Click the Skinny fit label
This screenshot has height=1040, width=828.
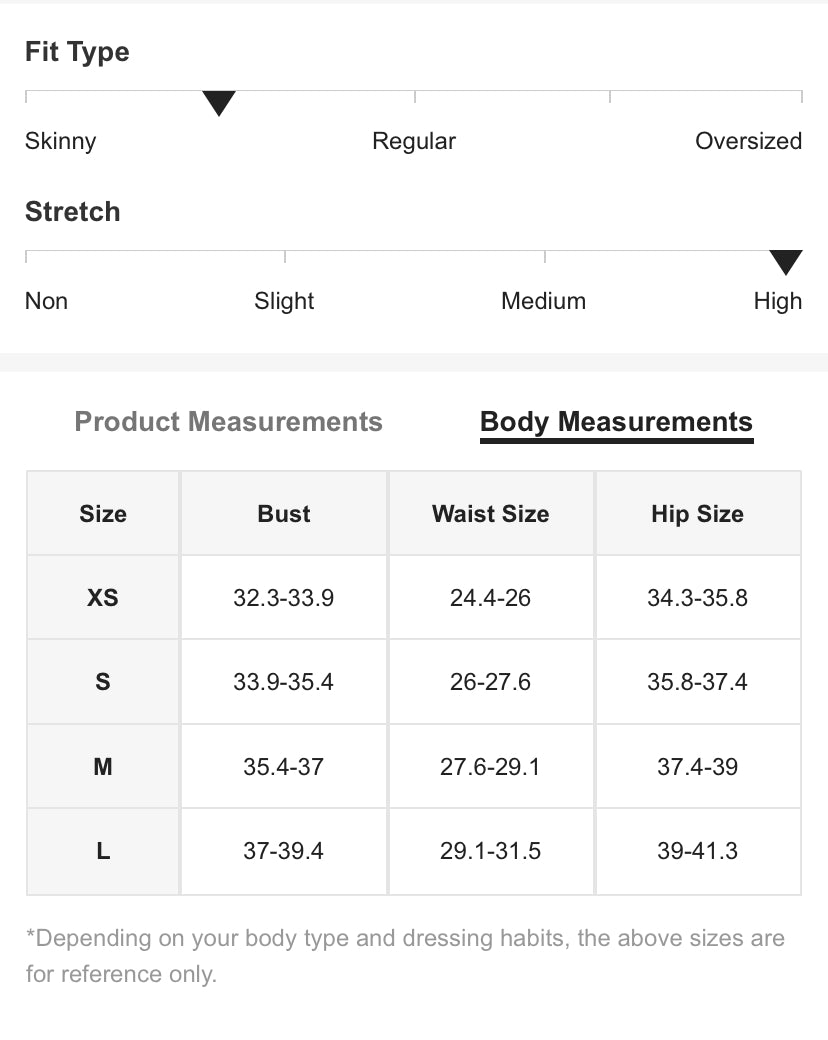point(61,141)
